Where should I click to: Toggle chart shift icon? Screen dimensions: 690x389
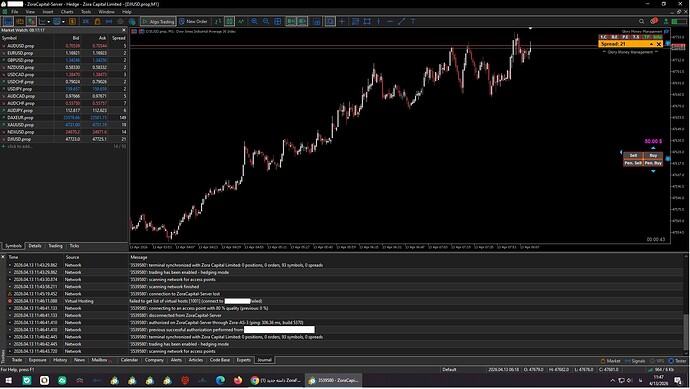pyautogui.click(x=302, y=21)
